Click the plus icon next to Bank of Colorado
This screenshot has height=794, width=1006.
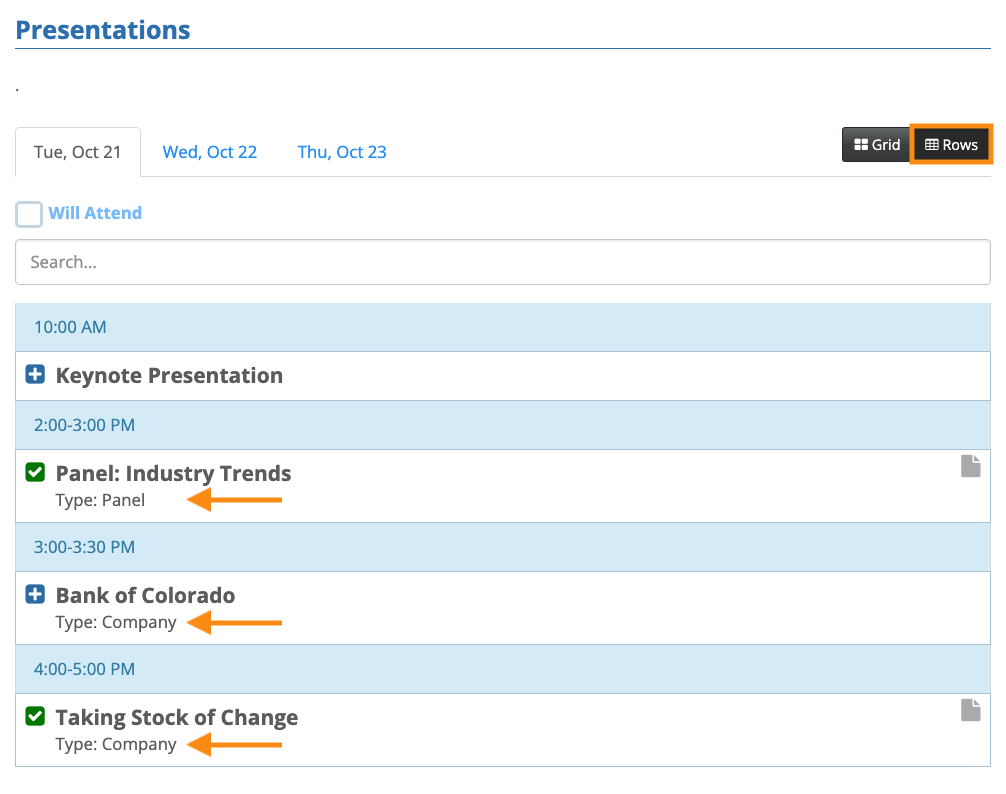pyautogui.click(x=35, y=595)
